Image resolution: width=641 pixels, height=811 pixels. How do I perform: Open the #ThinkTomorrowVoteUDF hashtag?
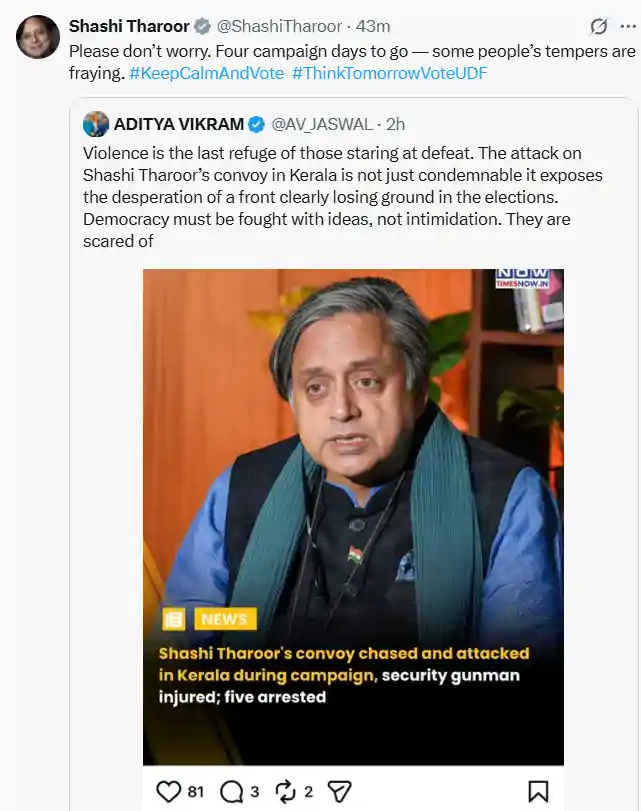[x=390, y=73]
